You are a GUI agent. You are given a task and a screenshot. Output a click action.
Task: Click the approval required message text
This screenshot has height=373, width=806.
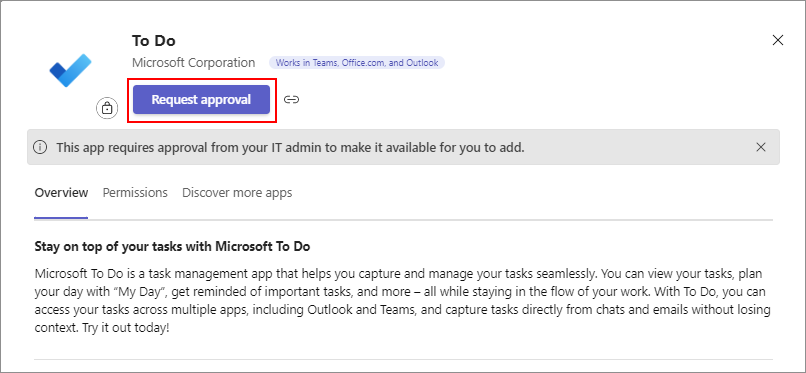(290, 148)
